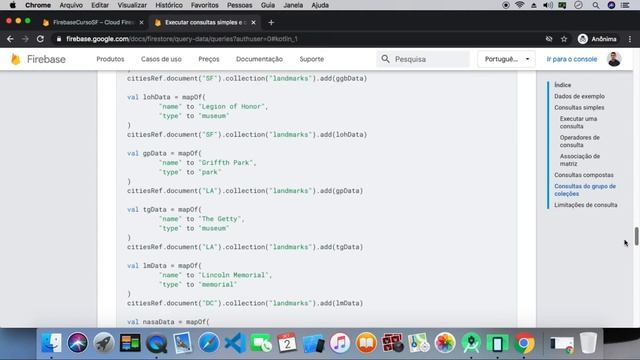Open Calendar from the Dock
Image resolution: width=640 pixels, height=360 pixels.
(x=287, y=342)
